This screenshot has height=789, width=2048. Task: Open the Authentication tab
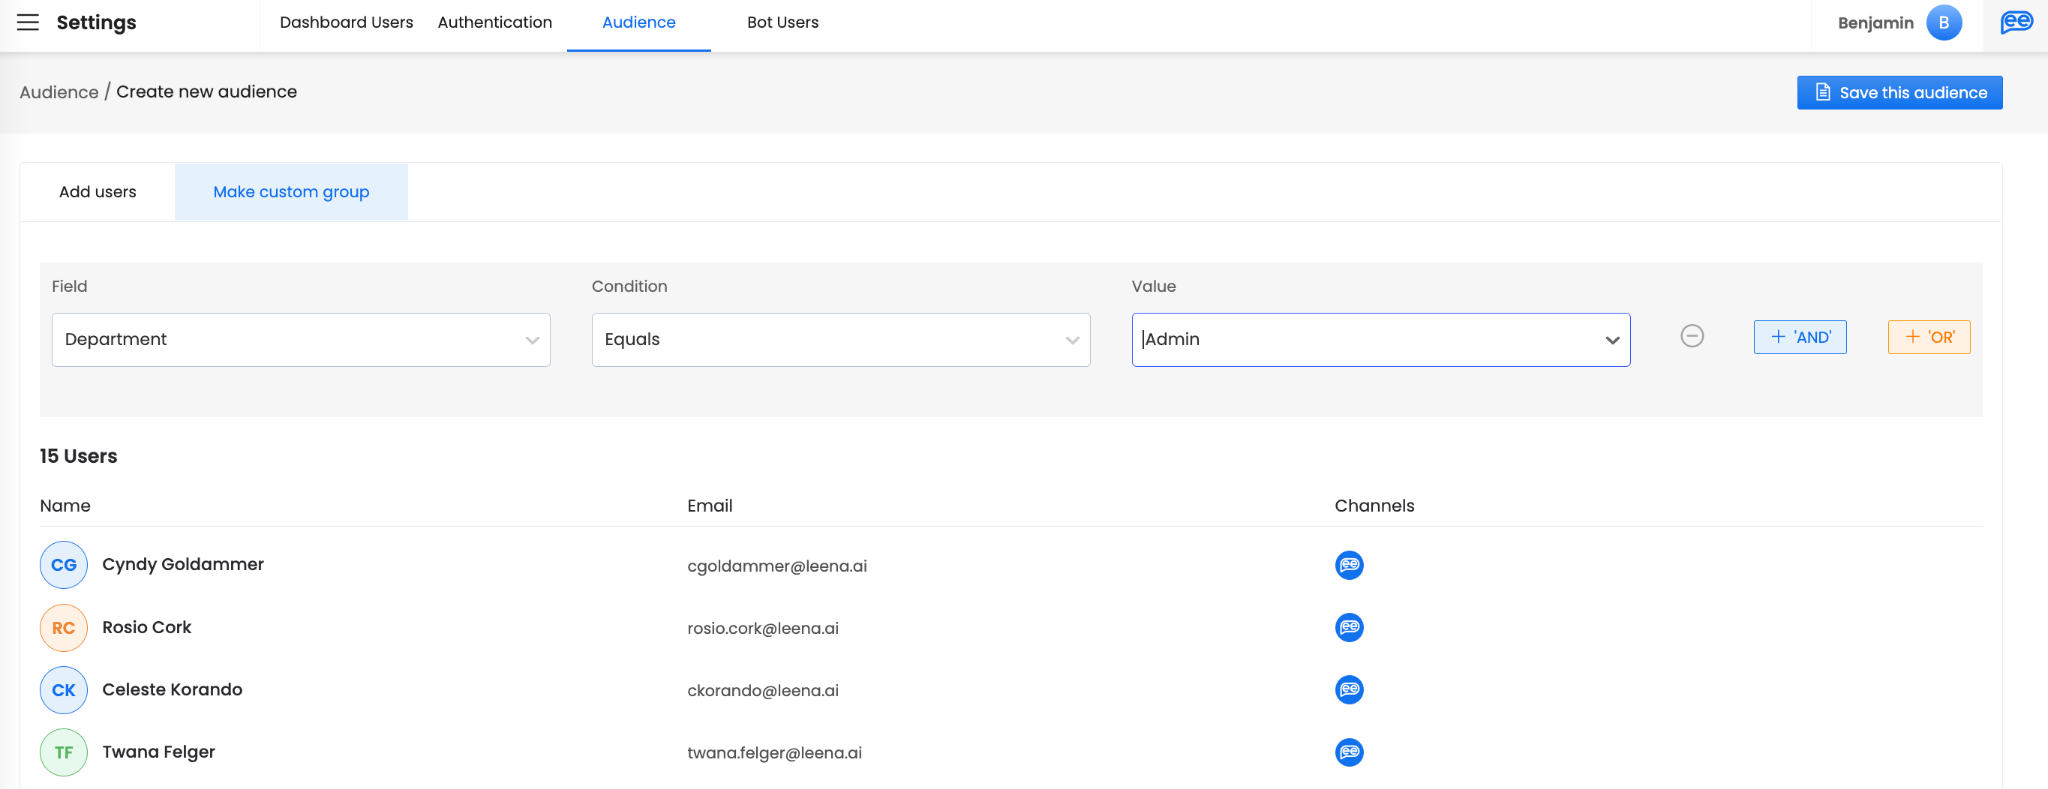(x=494, y=22)
